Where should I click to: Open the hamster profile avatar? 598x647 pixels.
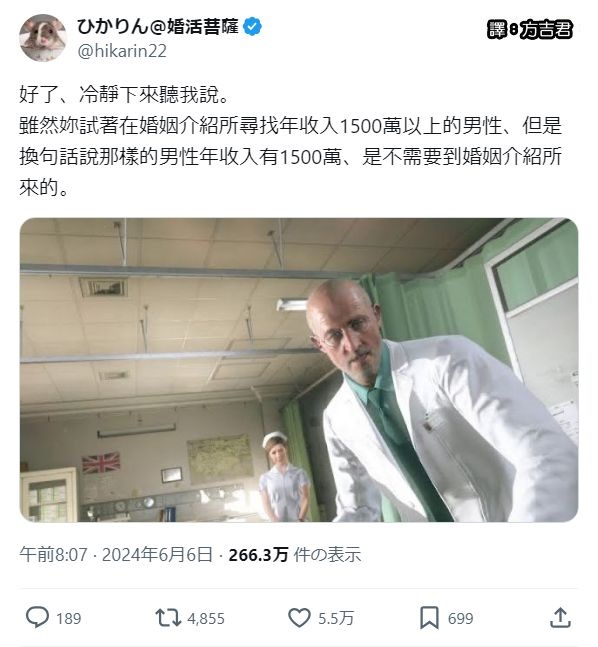43,38
